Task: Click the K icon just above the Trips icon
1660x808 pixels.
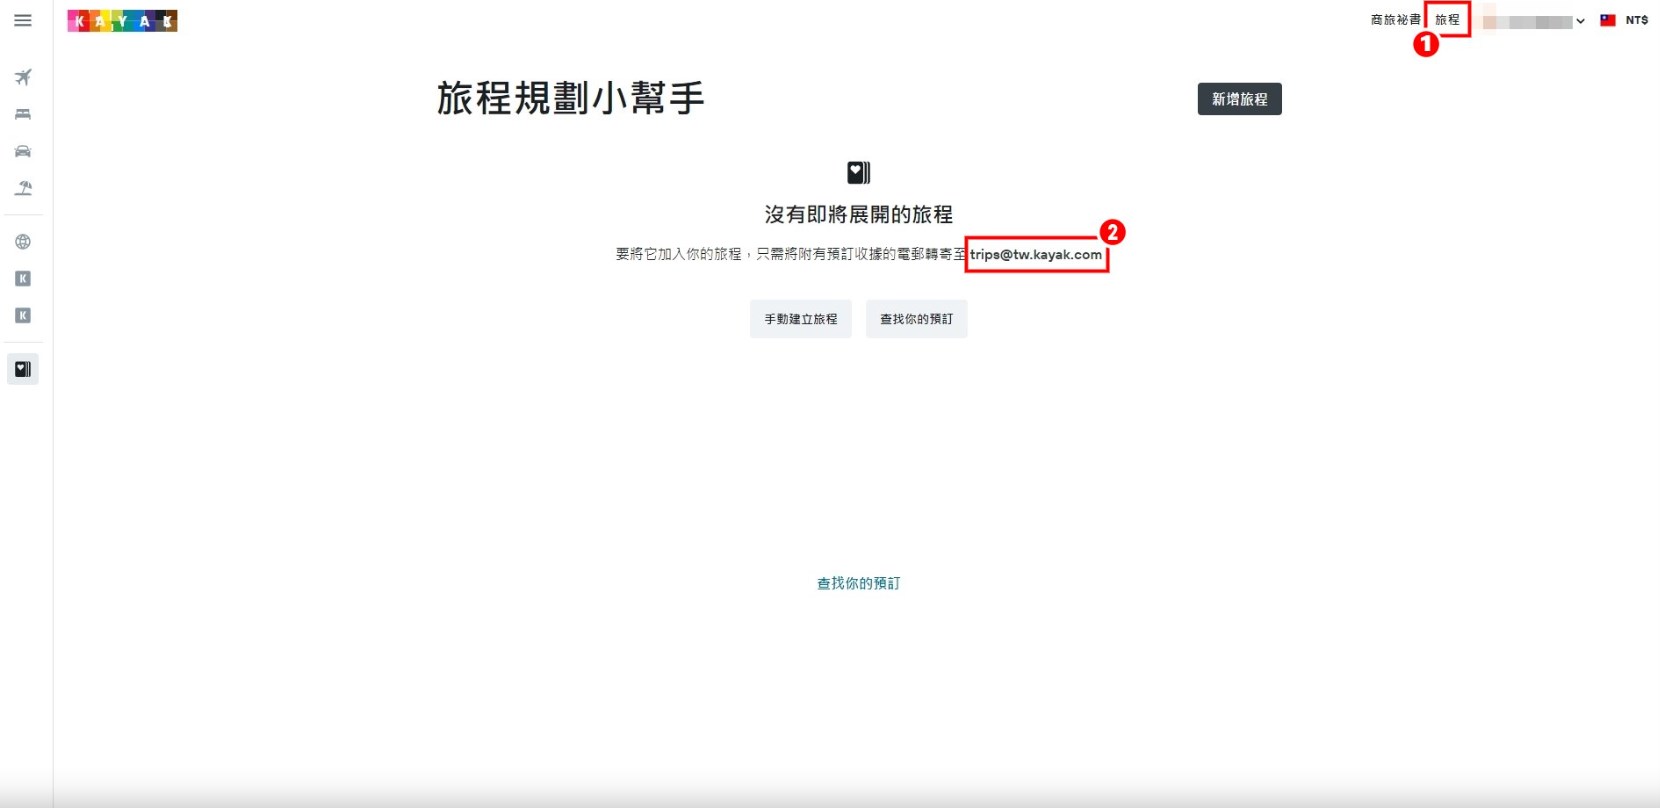Action: click(x=23, y=316)
